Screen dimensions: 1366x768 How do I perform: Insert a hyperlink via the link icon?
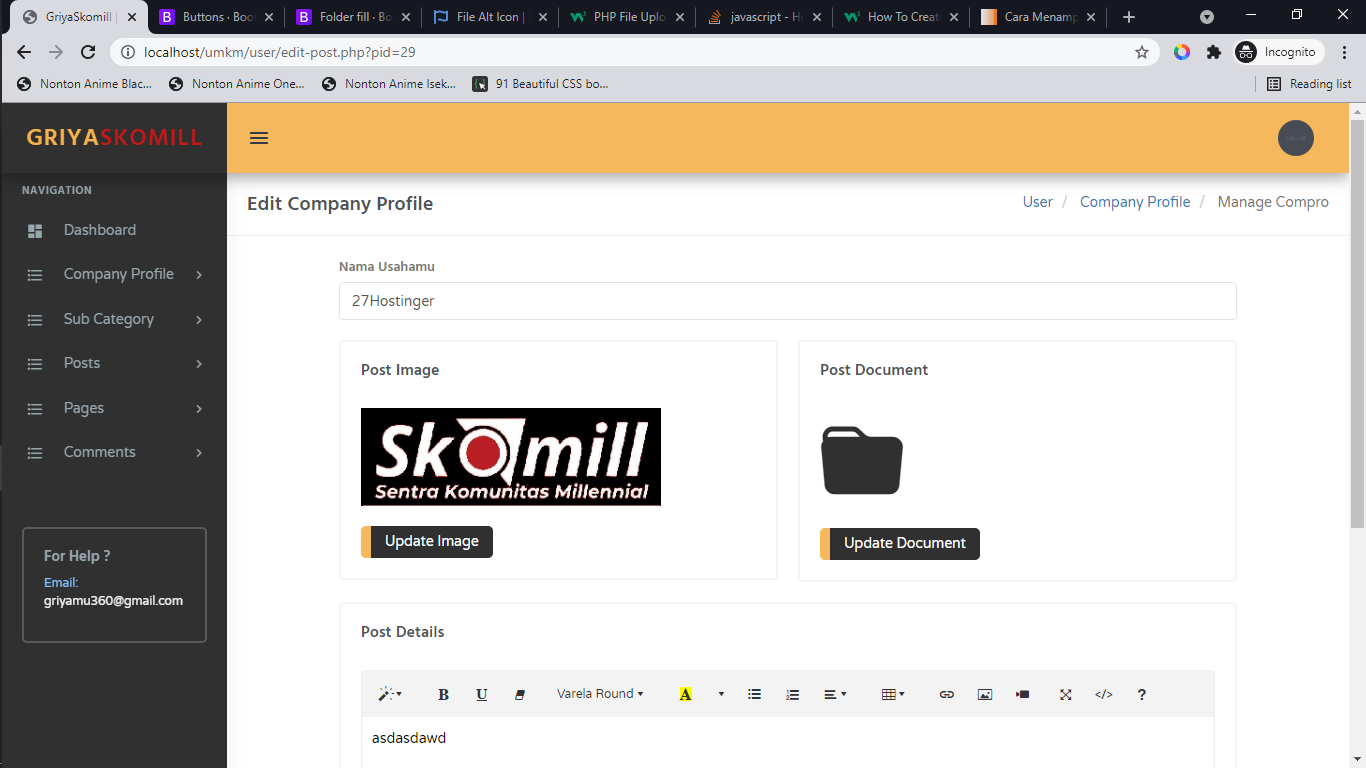tap(946, 695)
